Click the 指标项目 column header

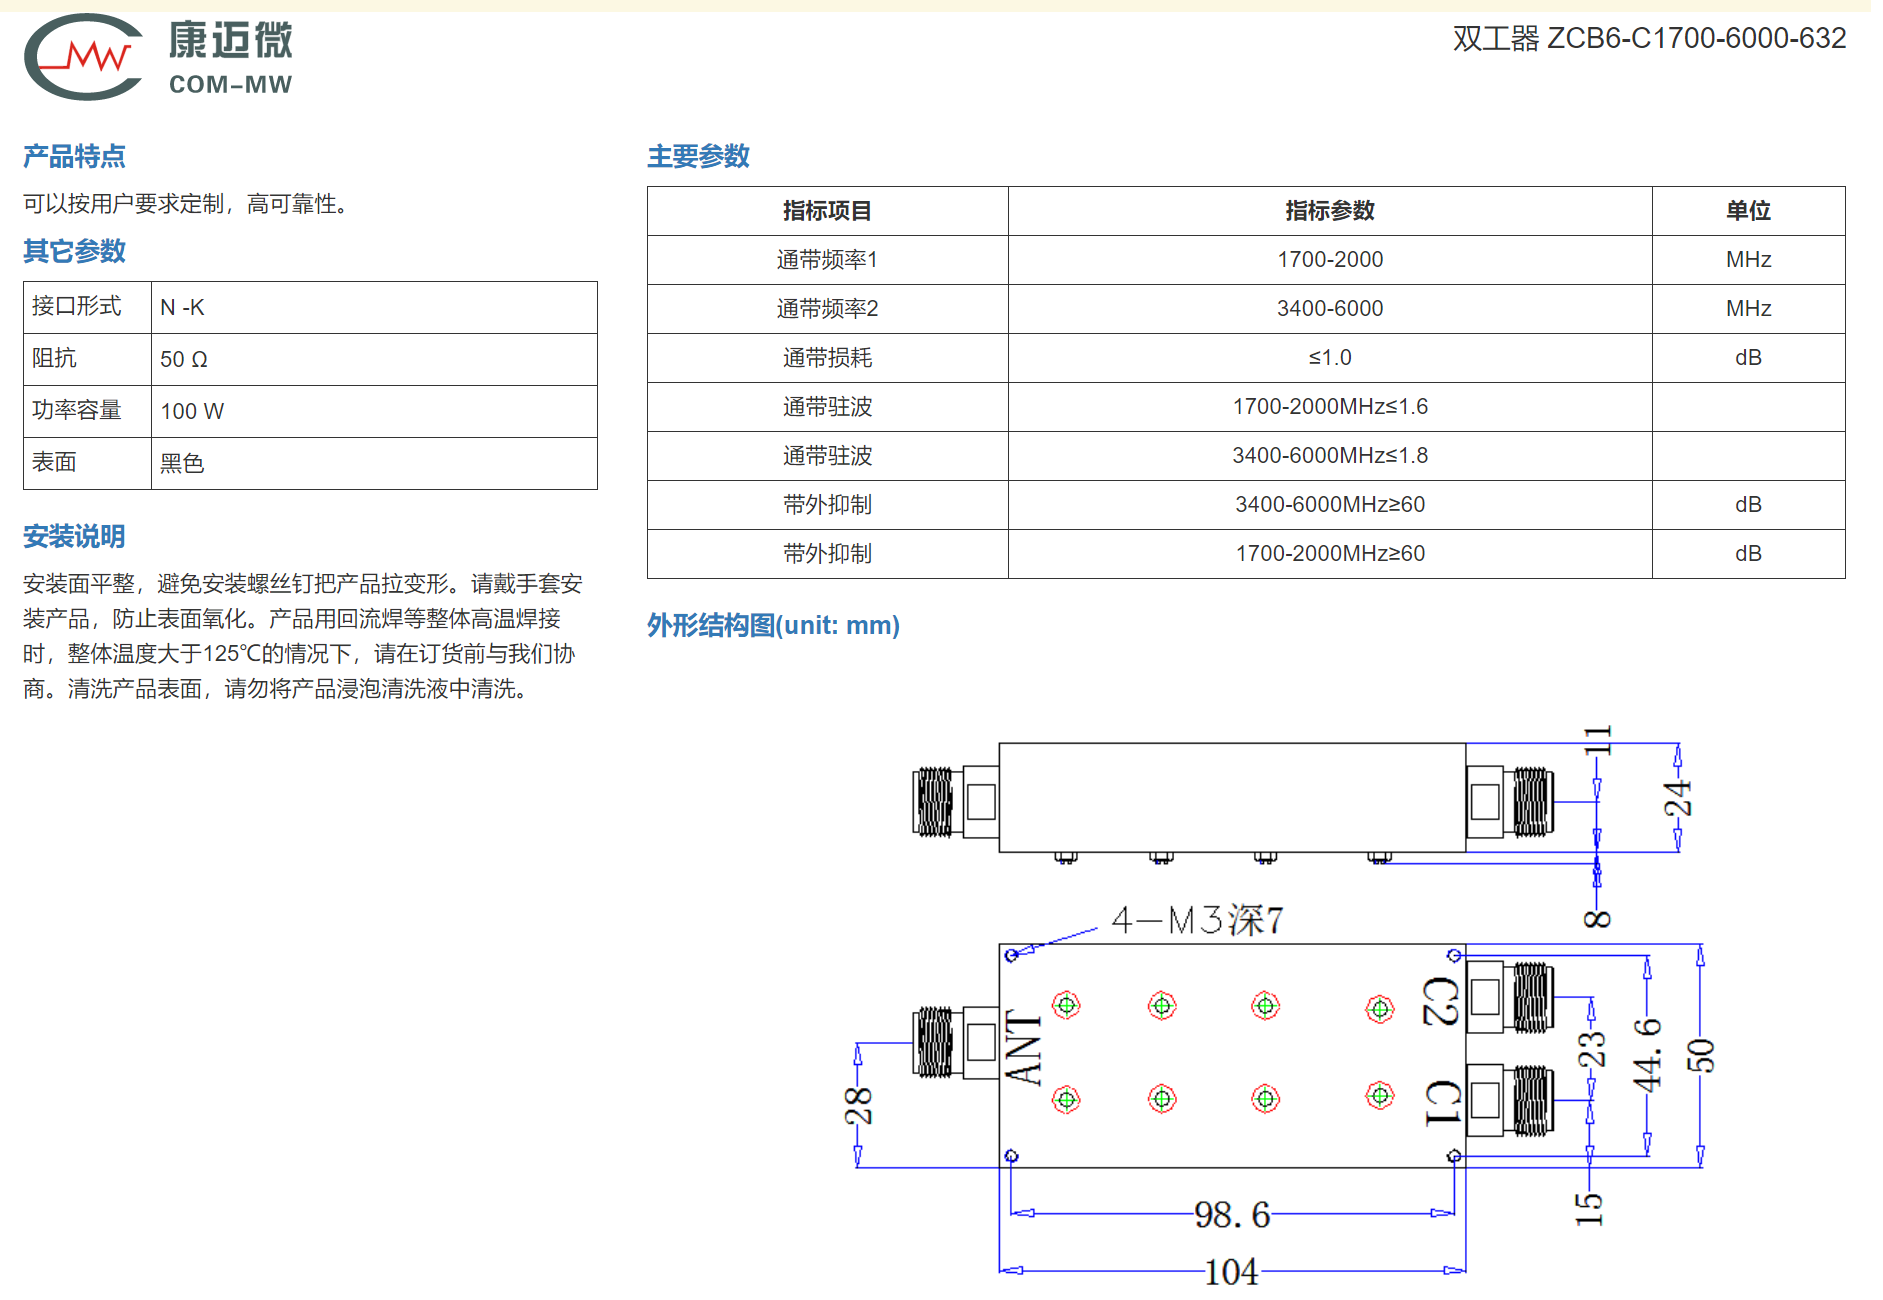click(827, 211)
